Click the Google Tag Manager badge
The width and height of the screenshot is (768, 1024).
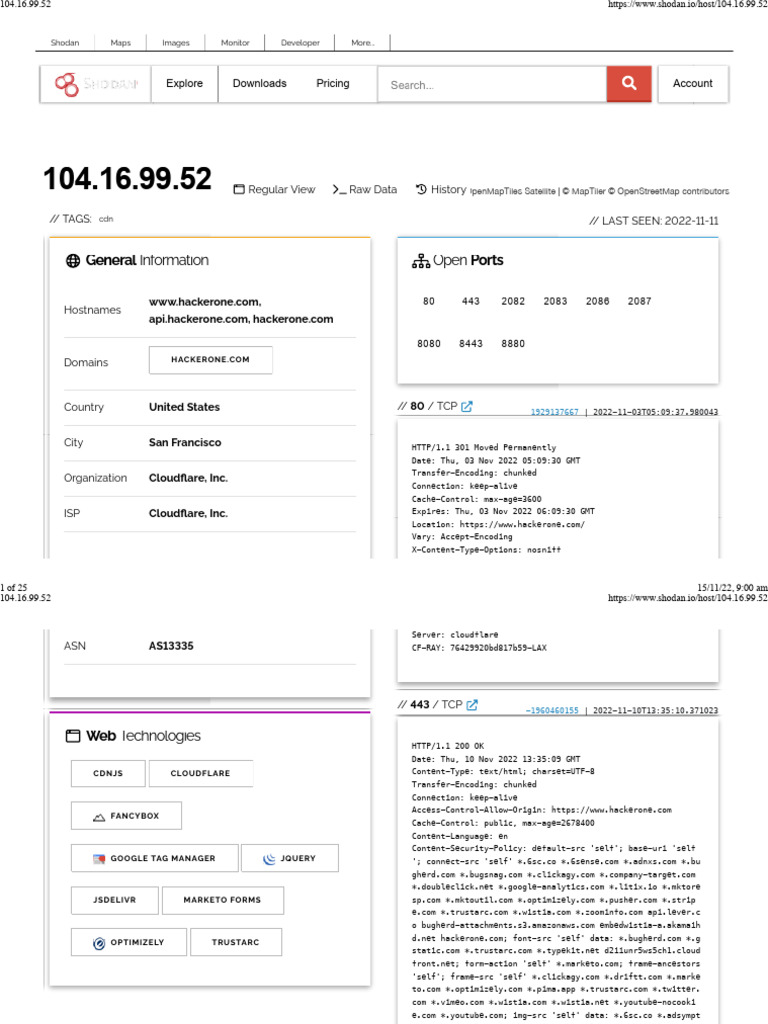point(154,858)
